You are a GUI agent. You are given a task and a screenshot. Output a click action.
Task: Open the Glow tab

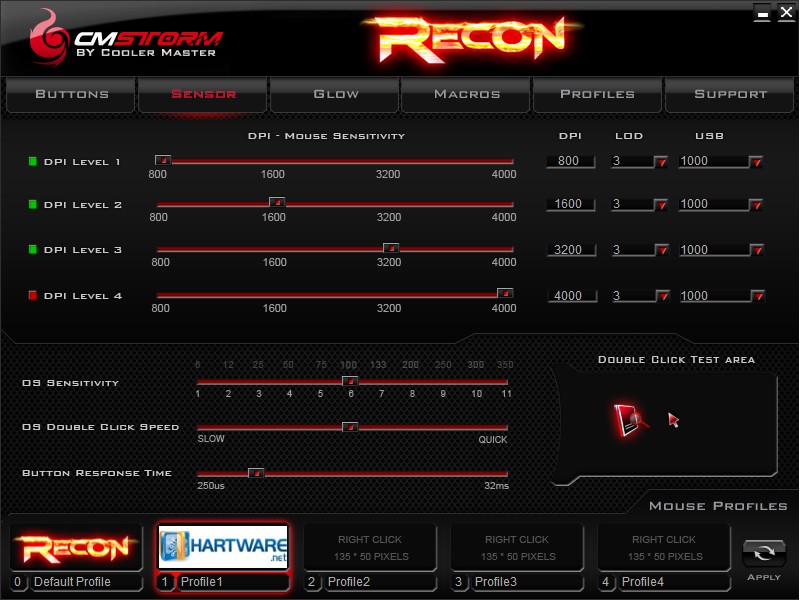coord(335,94)
